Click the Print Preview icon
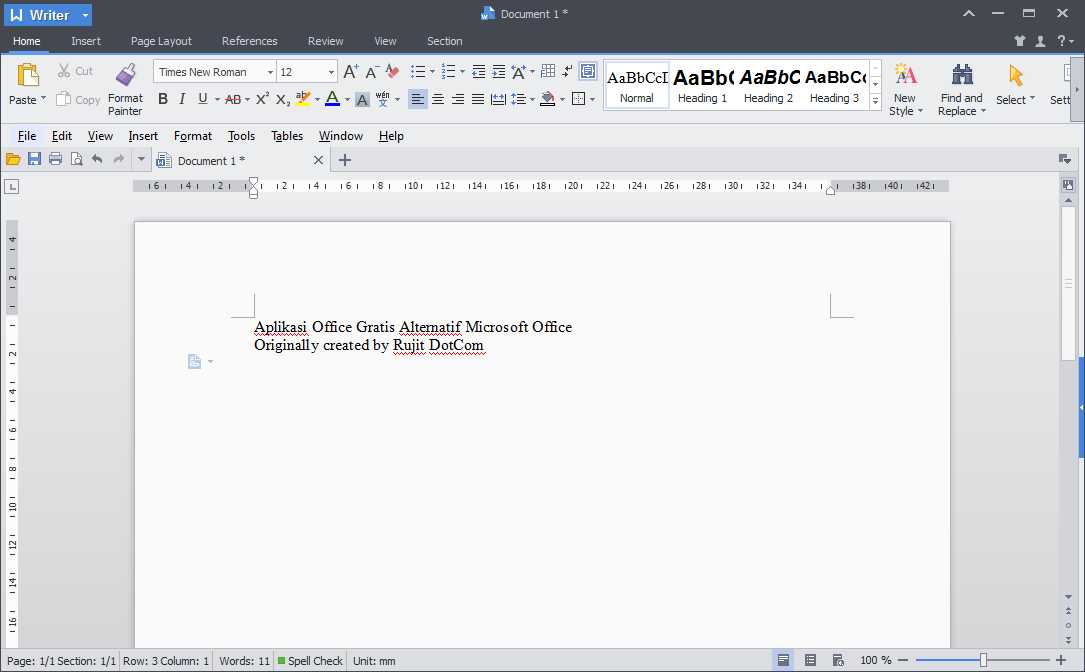The height and width of the screenshot is (672, 1085). (x=77, y=159)
